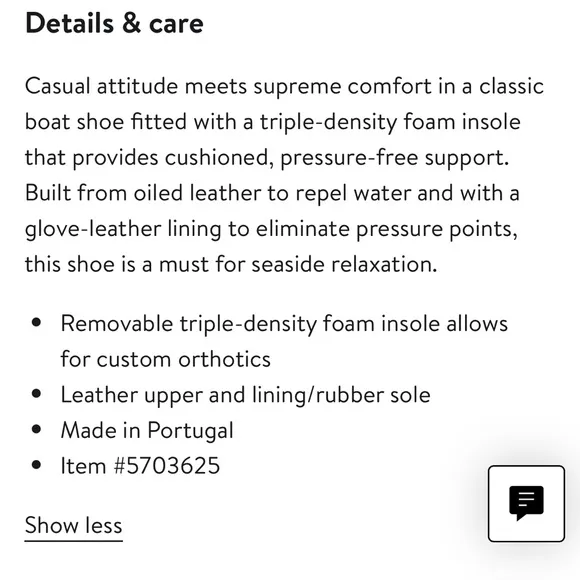580x580 pixels.
Task: Click the 'Built from oiled leather' text line
Action: coord(272,193)
